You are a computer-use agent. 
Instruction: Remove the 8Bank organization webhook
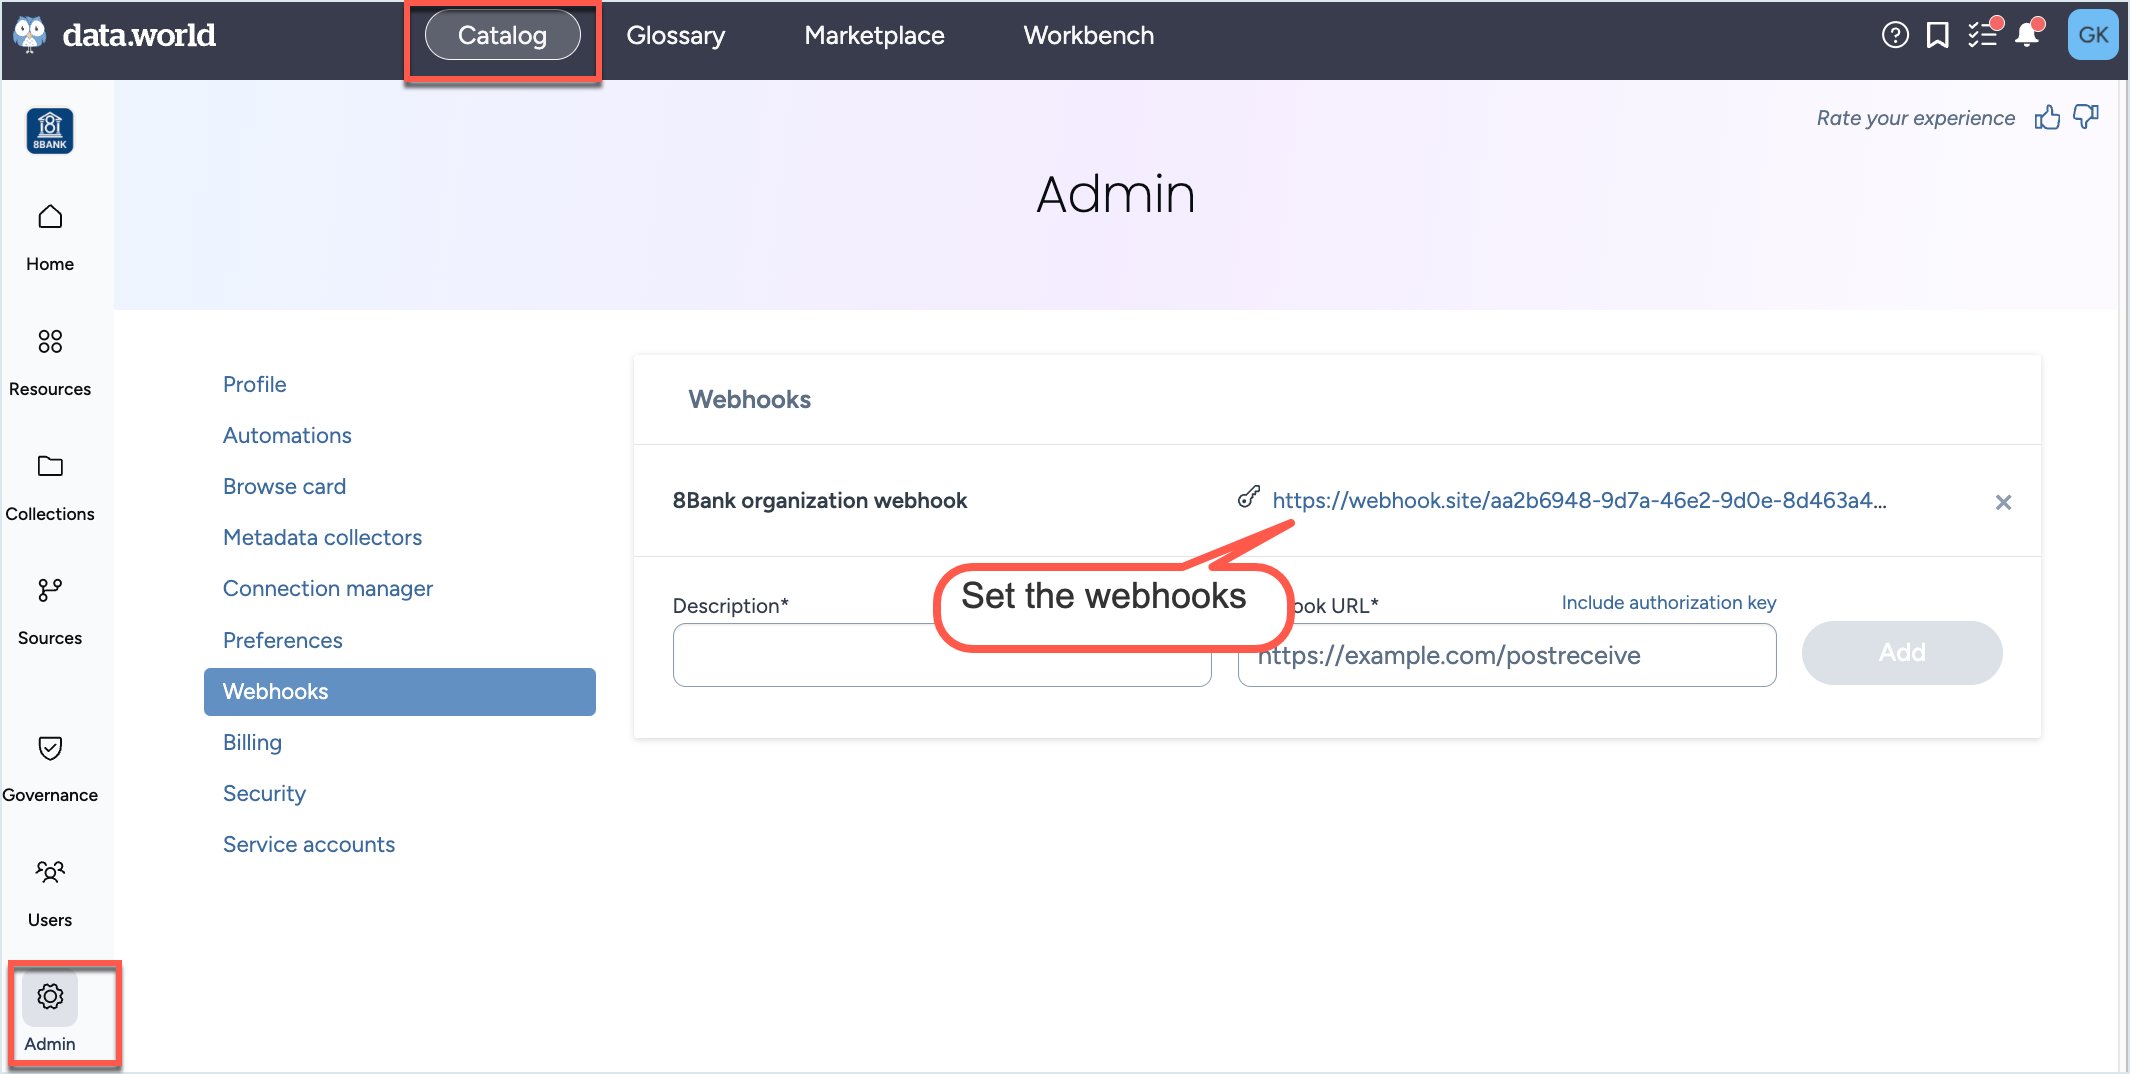click(x=2003, y=502)
